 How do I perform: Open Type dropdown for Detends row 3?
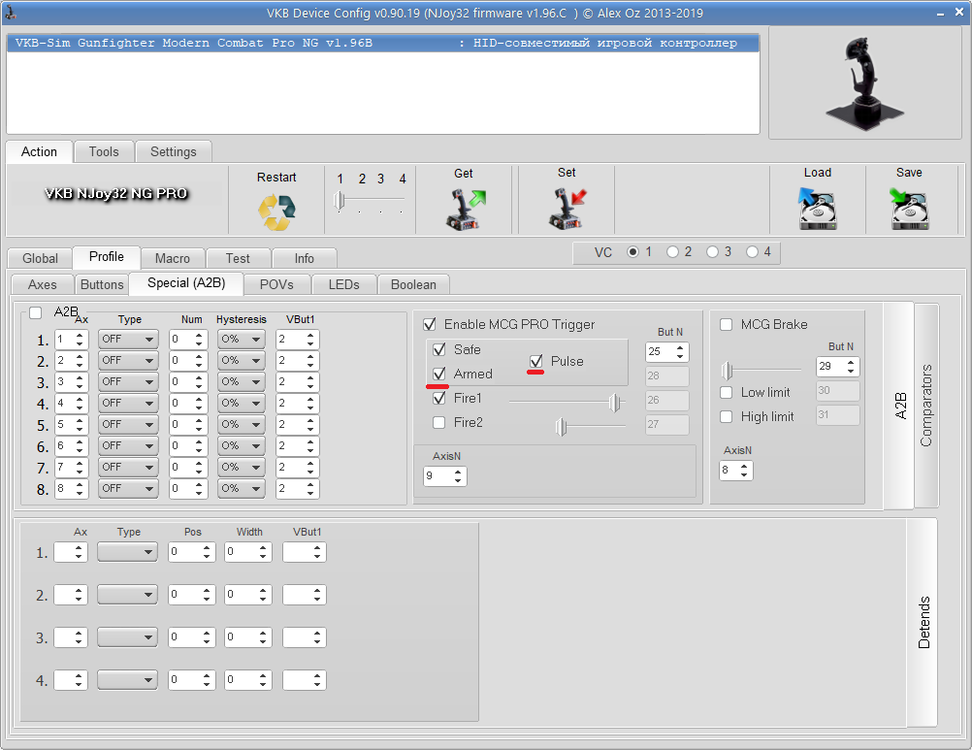click(127, 637)
